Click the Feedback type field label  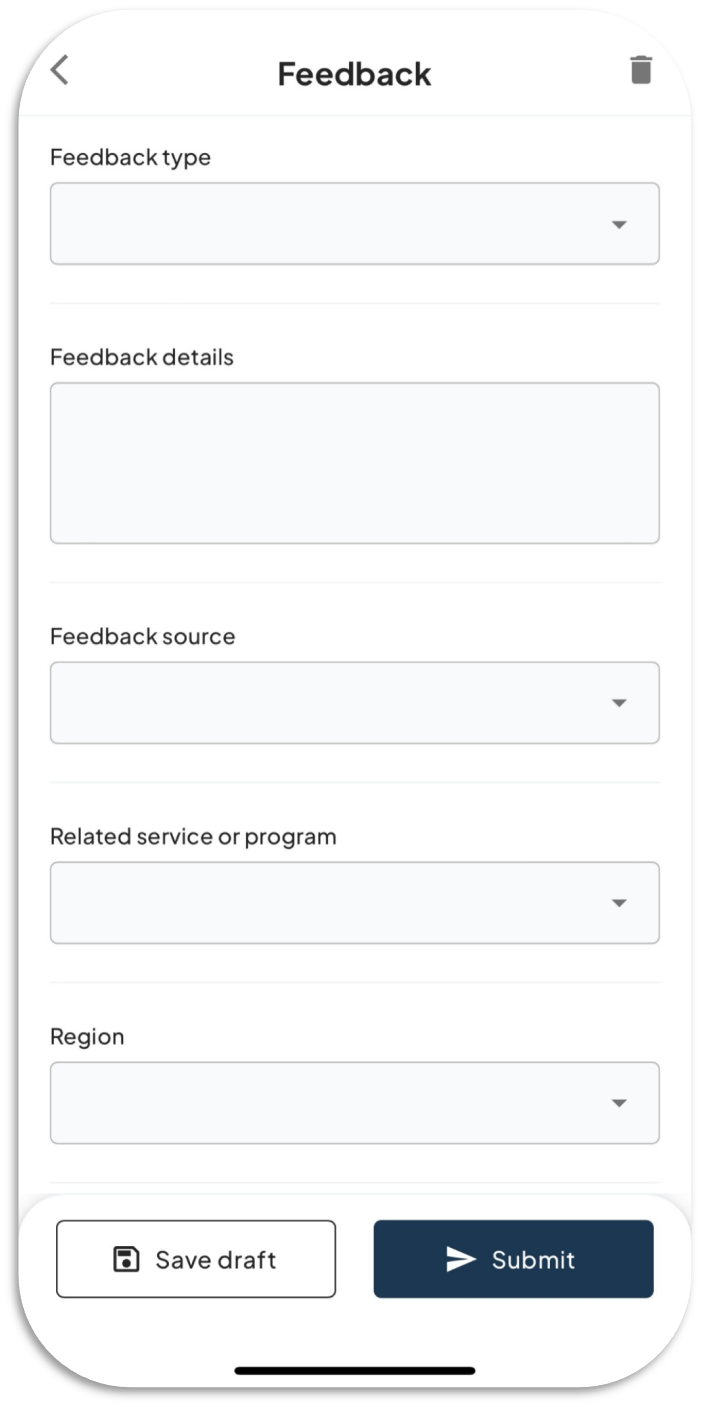click(x=130, y=157)
